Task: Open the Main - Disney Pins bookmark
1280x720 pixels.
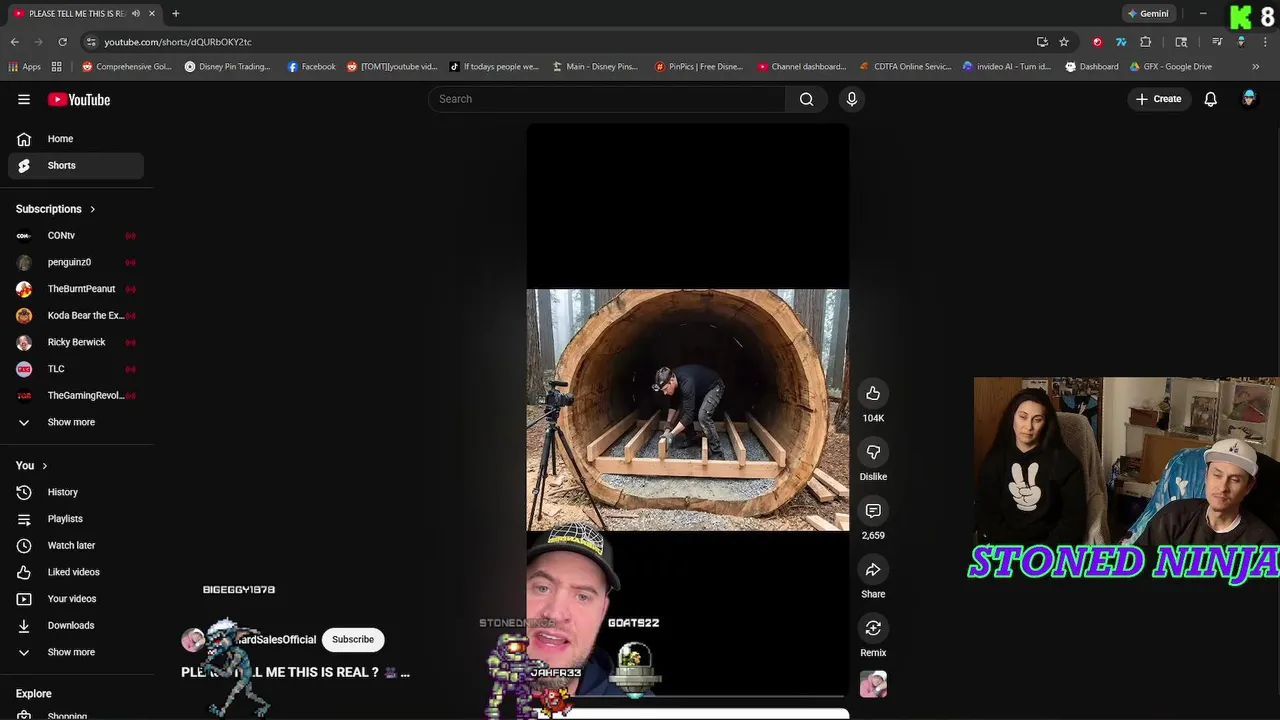Action: (595, 67)
